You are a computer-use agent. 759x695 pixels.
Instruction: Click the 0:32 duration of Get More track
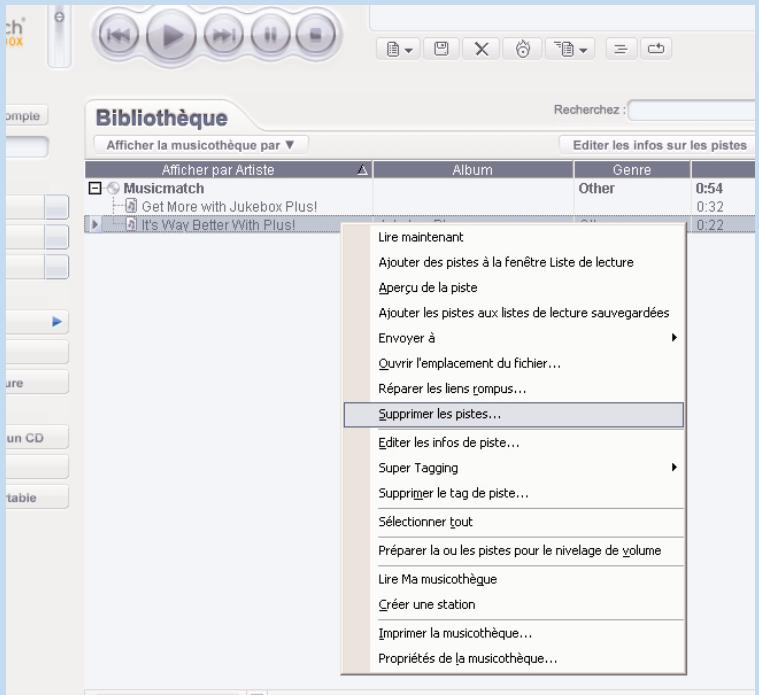[710, 207]
